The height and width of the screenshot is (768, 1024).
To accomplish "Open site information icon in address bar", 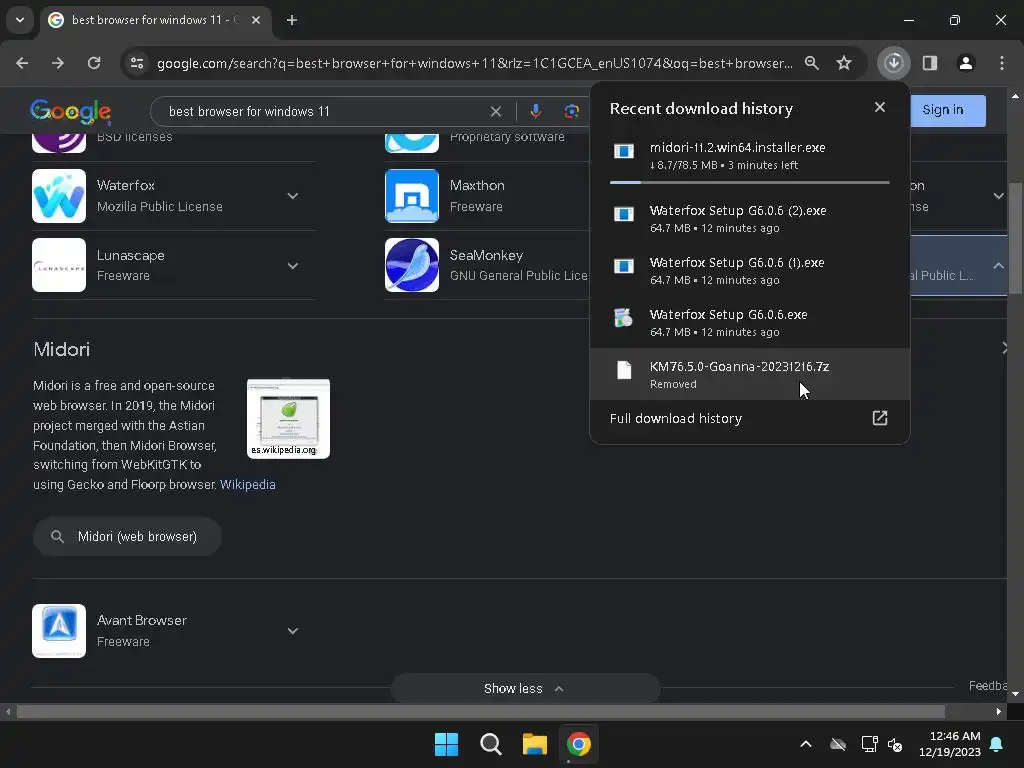I will tap(137, 63).
